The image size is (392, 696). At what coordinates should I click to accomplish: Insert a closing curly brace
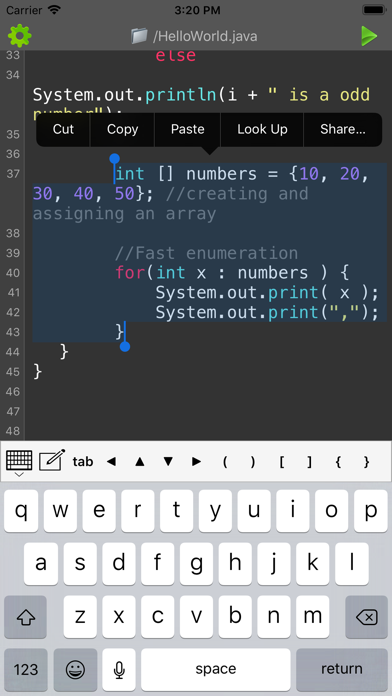366,462
